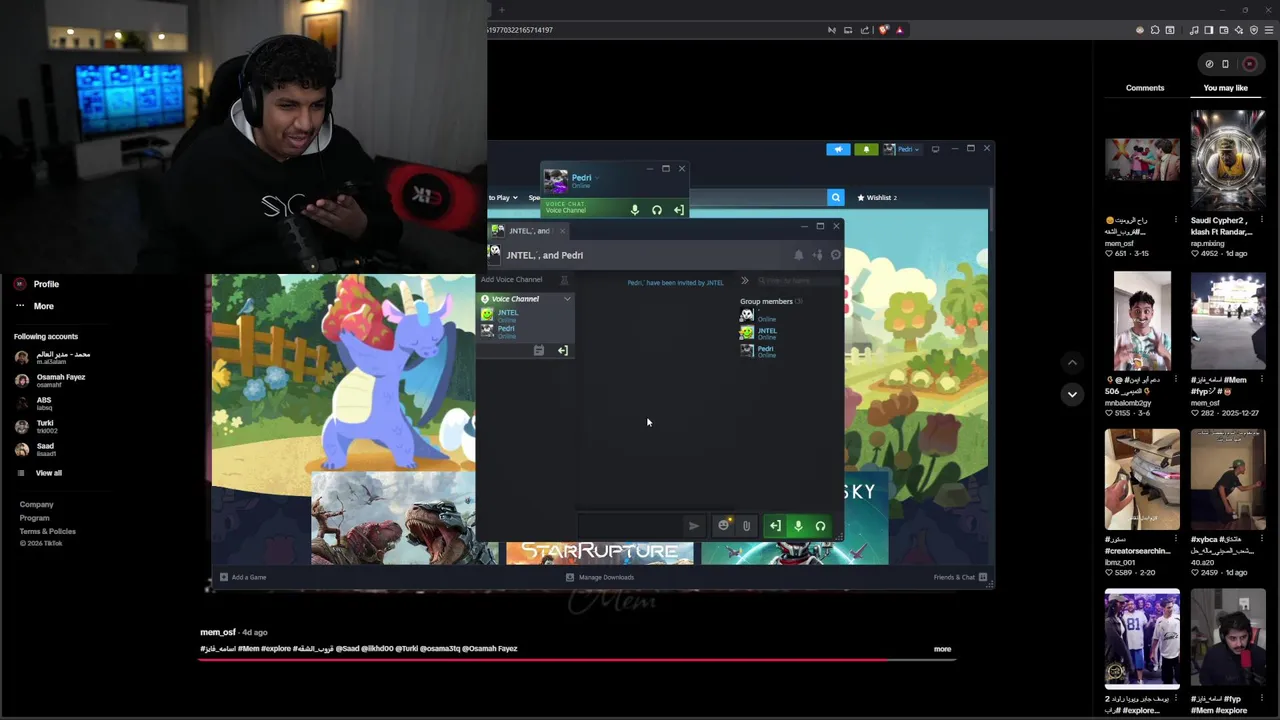This screenshot has height=720, width=1280.
Task: Open group chat settings gear
Action: [836, 255]
